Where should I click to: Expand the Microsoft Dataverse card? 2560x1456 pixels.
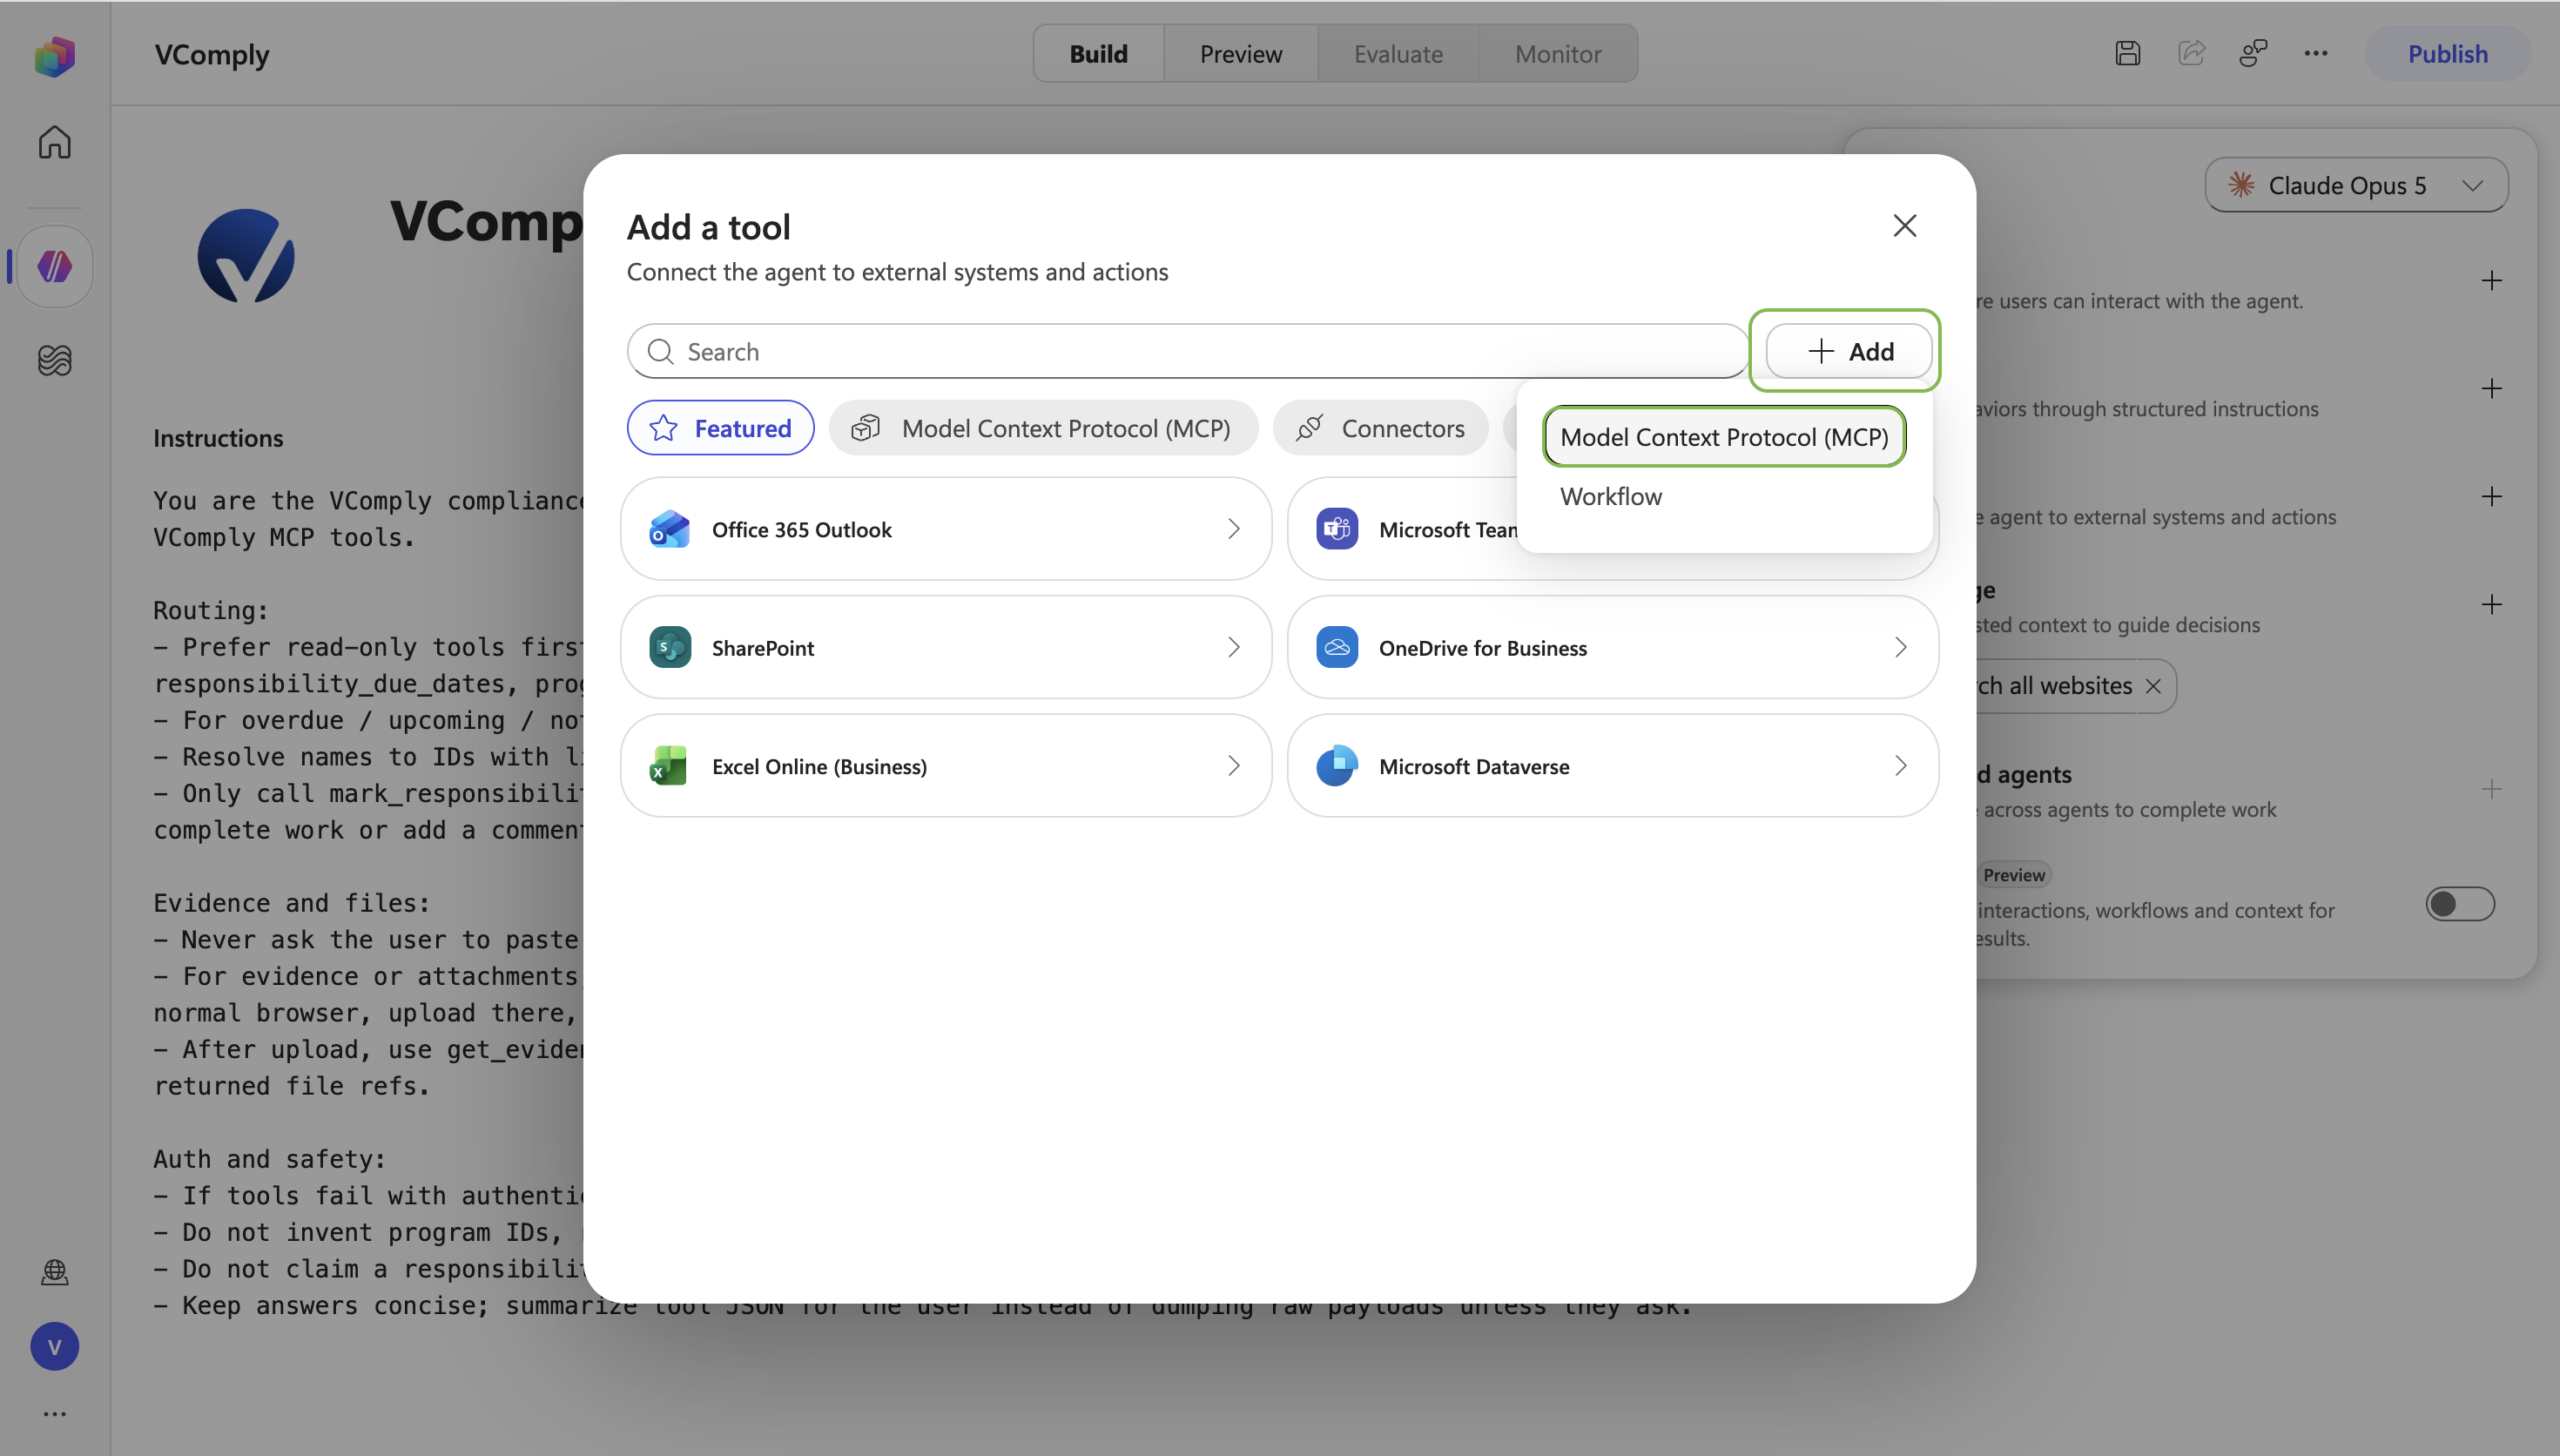coord(1613,766)
